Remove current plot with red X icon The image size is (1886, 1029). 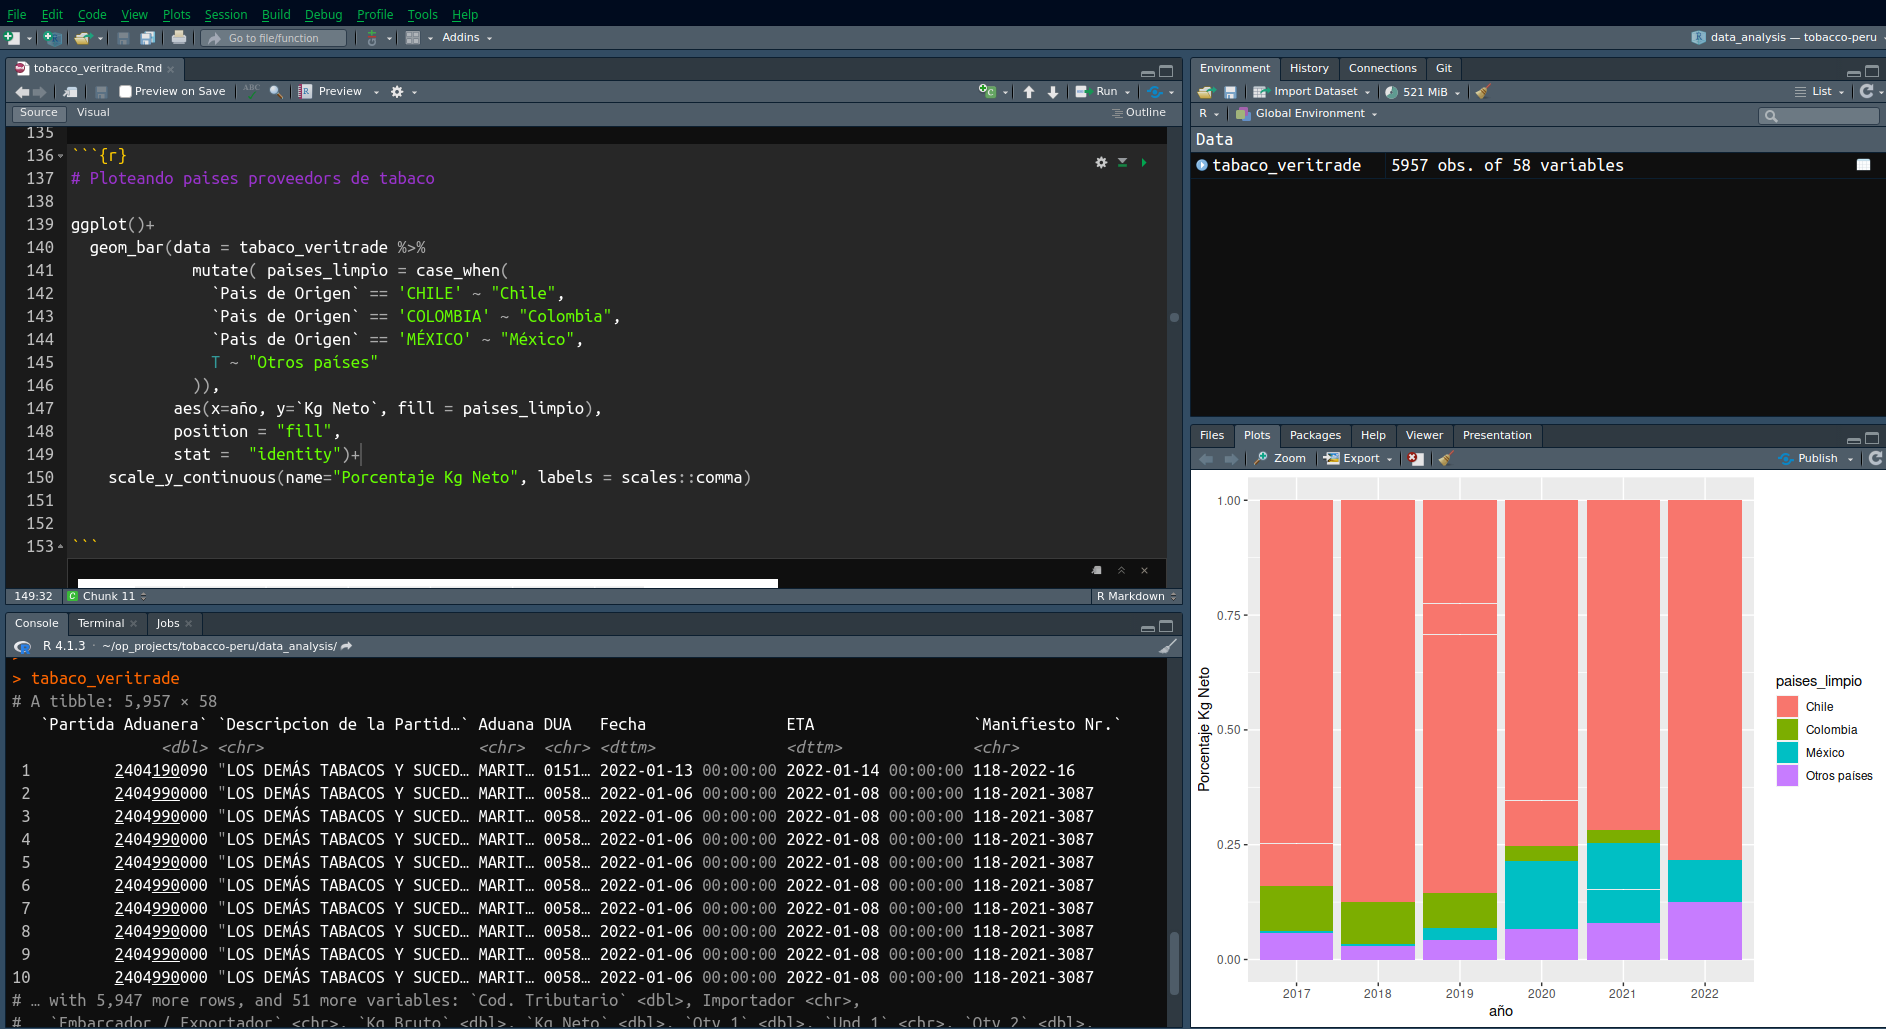pyautogui.click(x=1415, y=459)
